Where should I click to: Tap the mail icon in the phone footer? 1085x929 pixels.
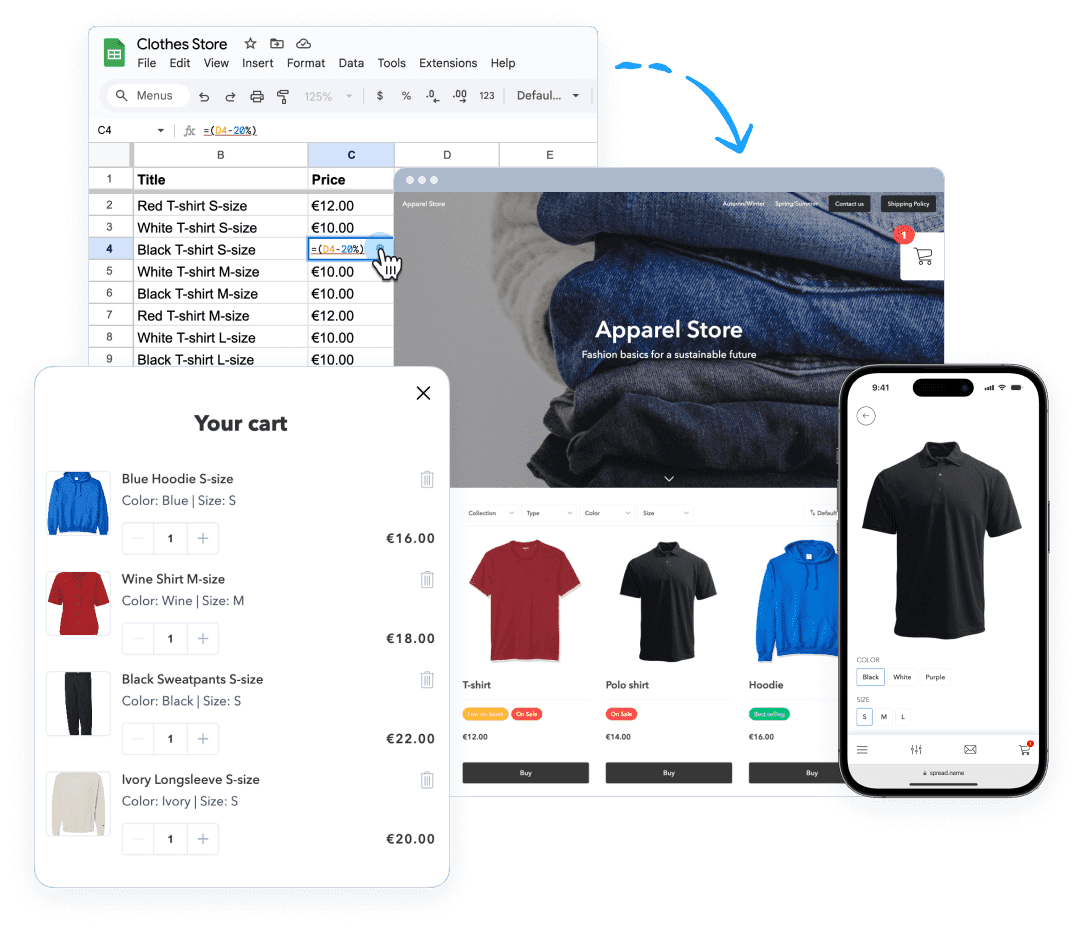(969, 749)
